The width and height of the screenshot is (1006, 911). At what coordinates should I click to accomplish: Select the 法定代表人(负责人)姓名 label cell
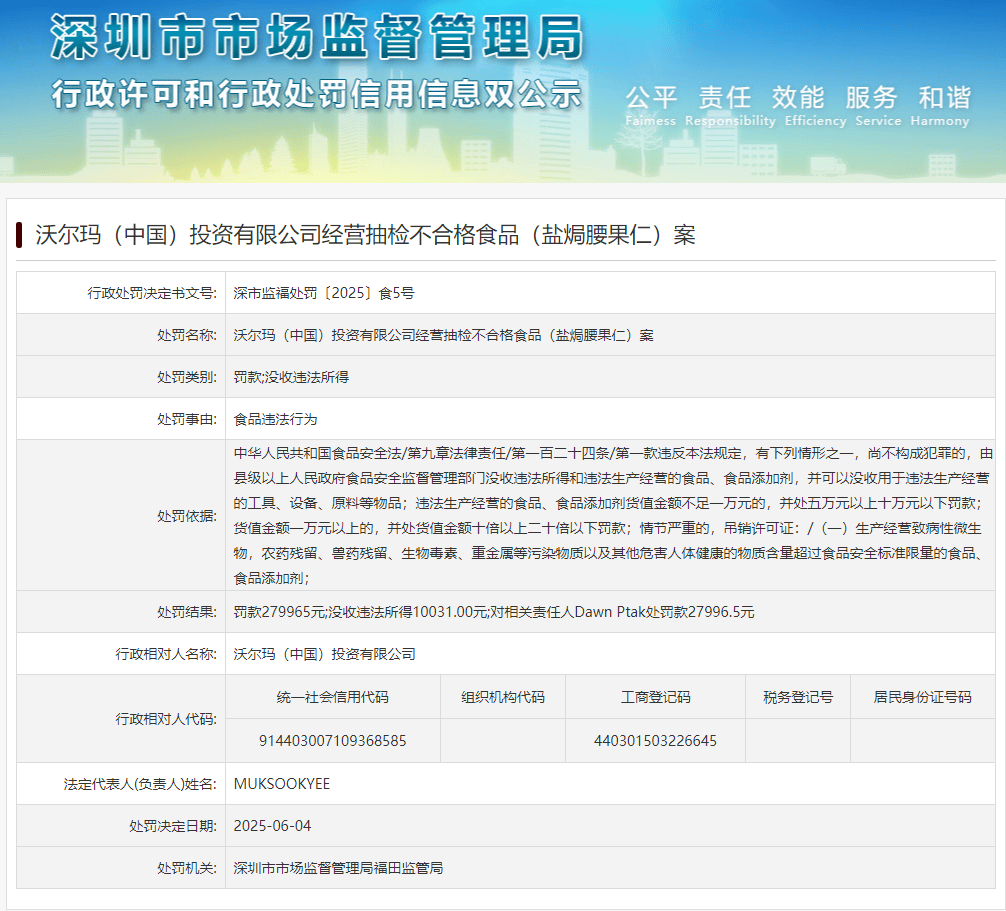click(121, 784)
